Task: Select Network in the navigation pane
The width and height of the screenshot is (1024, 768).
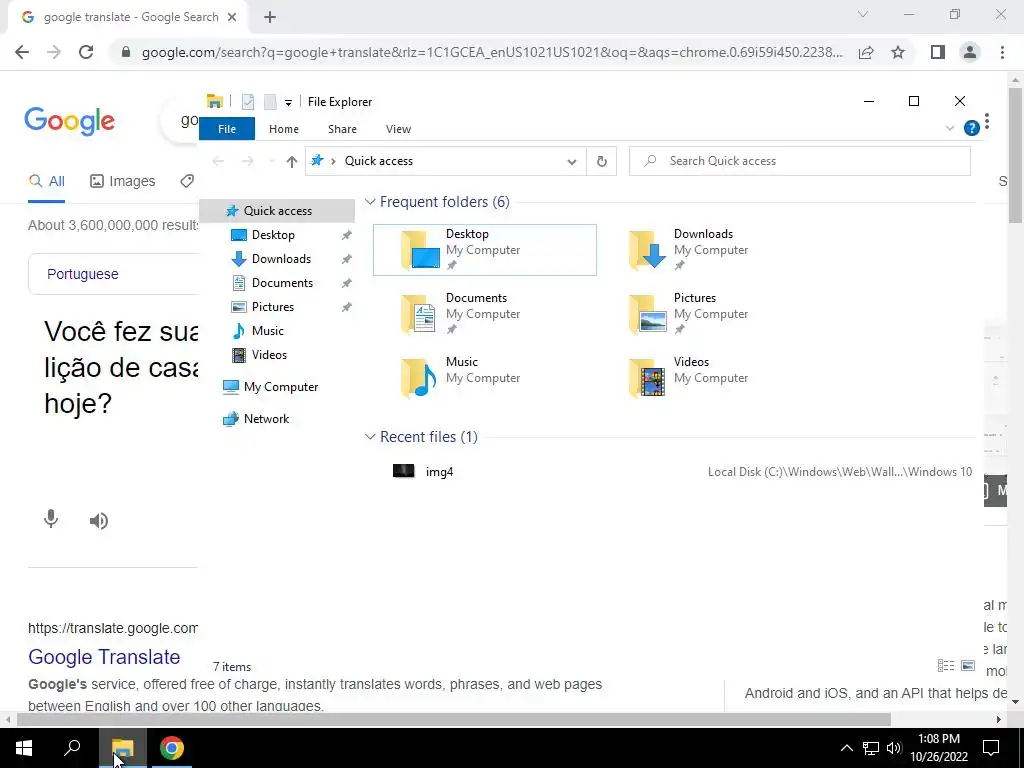Action: click(x=266, y=419)
